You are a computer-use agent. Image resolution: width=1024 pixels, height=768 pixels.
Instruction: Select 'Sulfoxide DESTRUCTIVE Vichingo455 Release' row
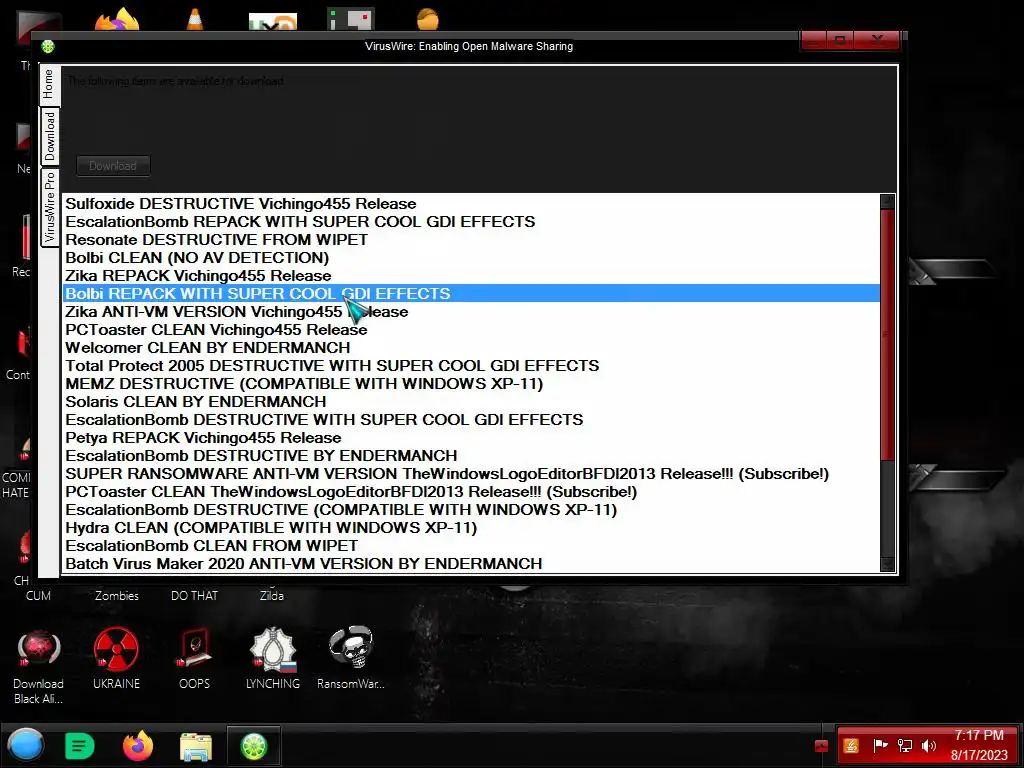471,204
